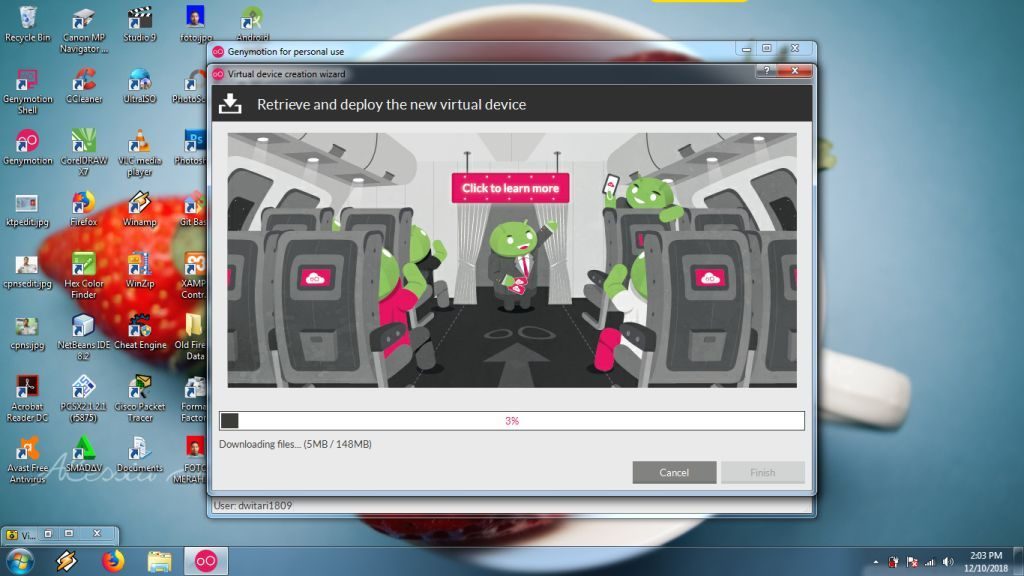
Task: Open Firefox from the taskbar
Action: (113, 561)
